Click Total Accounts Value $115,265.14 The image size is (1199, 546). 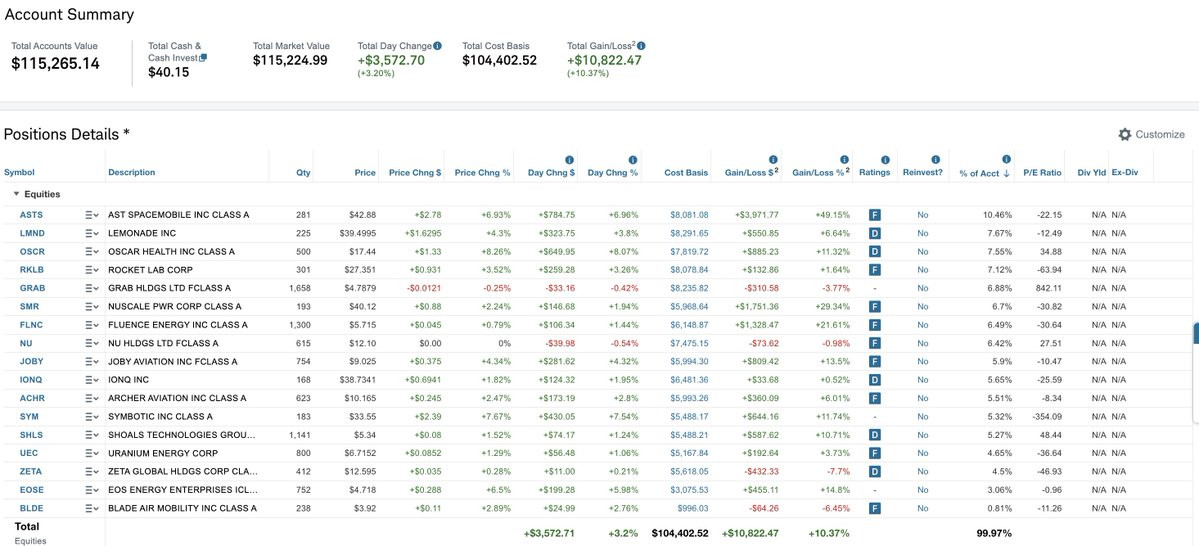tap(55, 63)
